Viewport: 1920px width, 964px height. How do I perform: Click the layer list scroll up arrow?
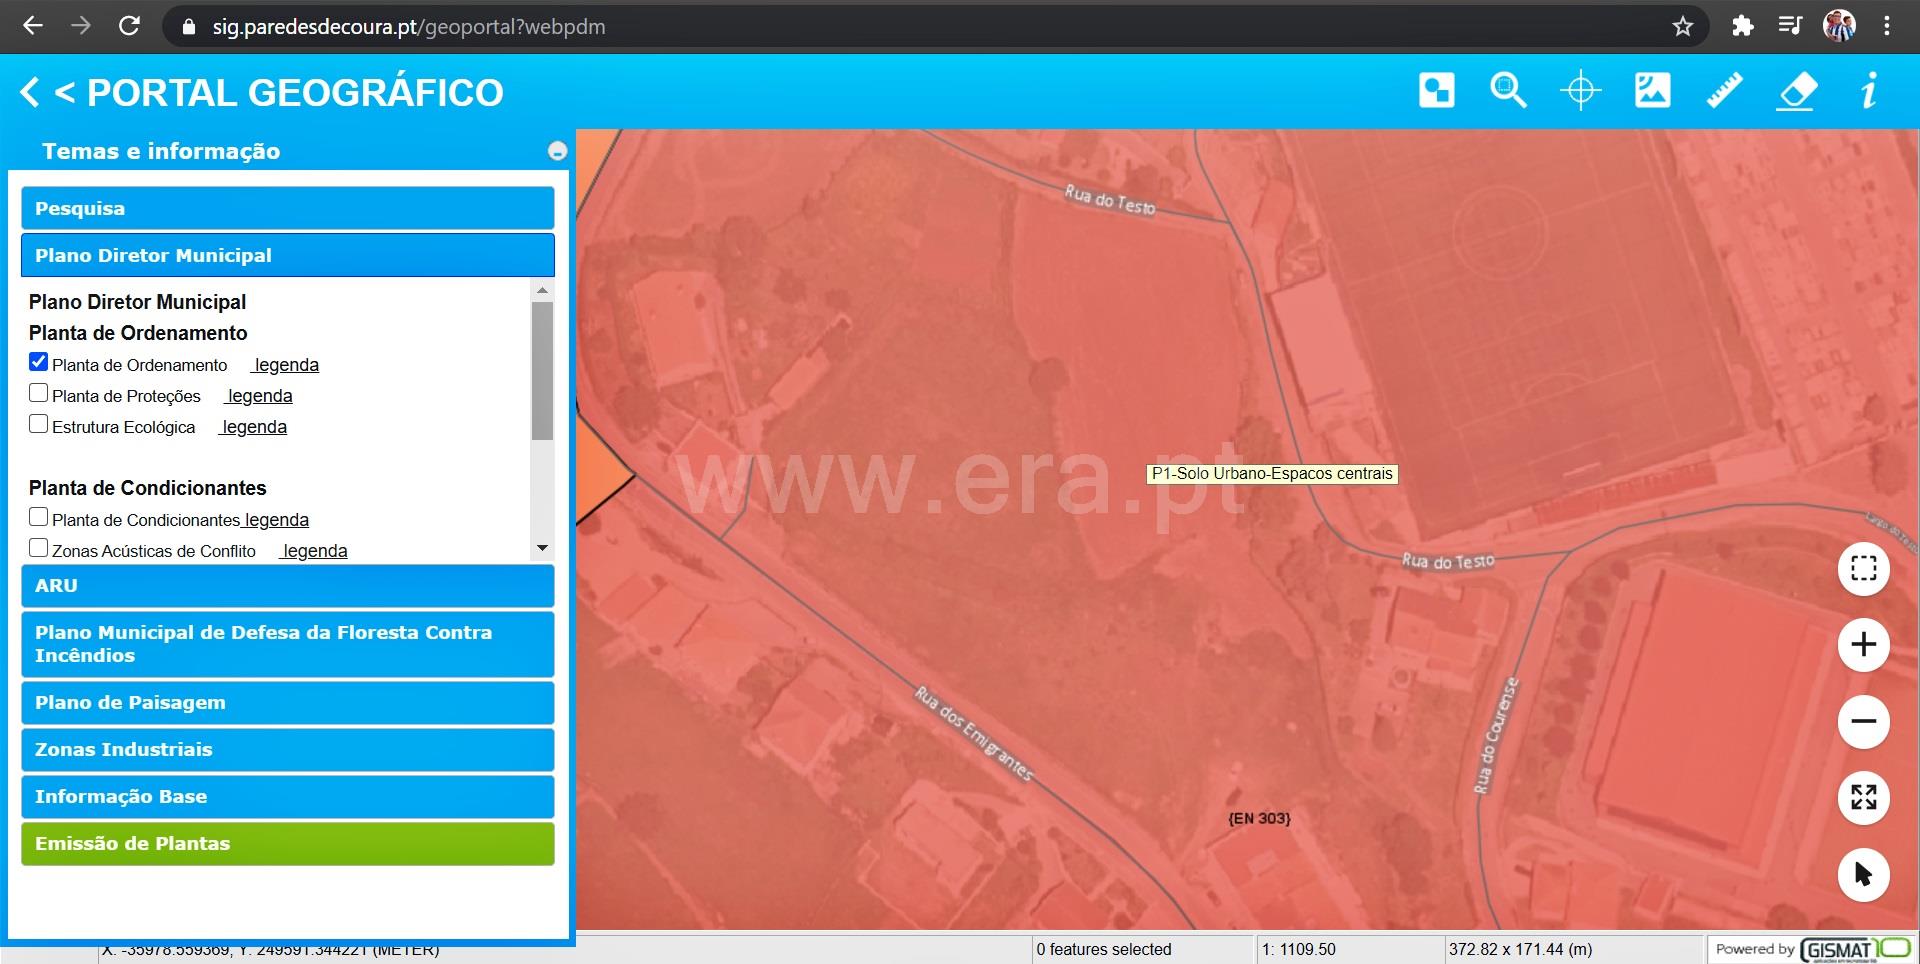(543, 290)
